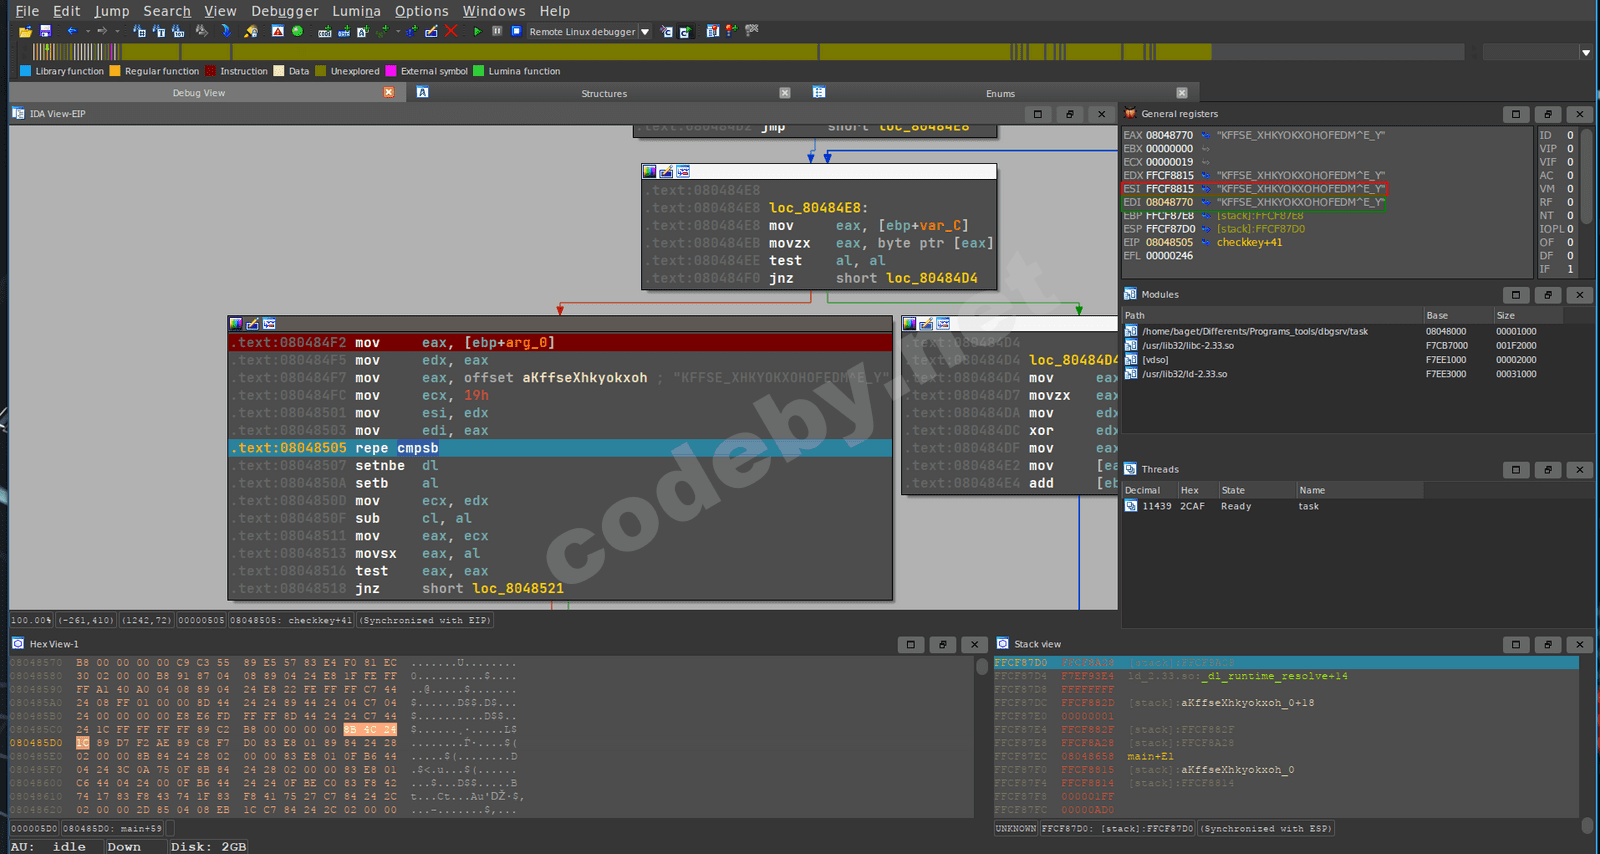Close the Structures tab
The width and height of the screenshot is (1600, 854).
click(785, 93)
